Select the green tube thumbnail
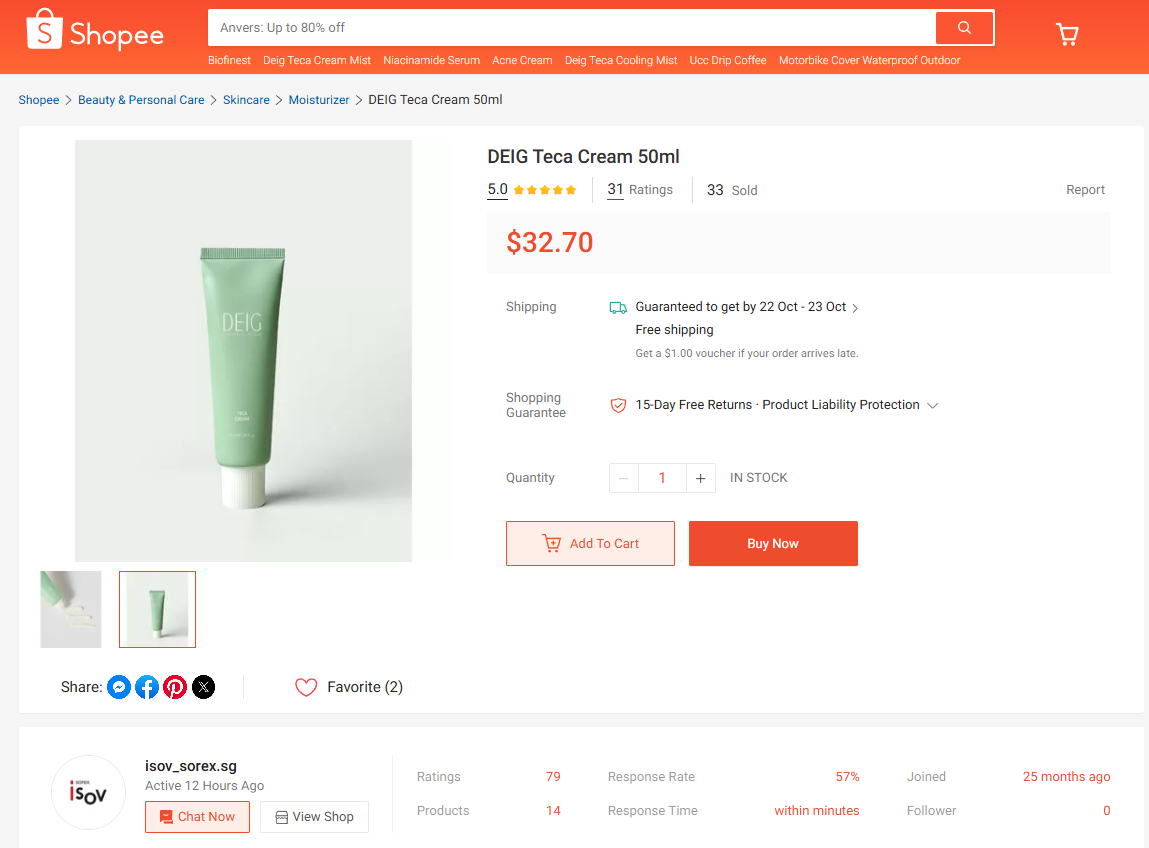Image resolution: width=1149 pixels, height=848 pixels. click(x=157, y=609)
